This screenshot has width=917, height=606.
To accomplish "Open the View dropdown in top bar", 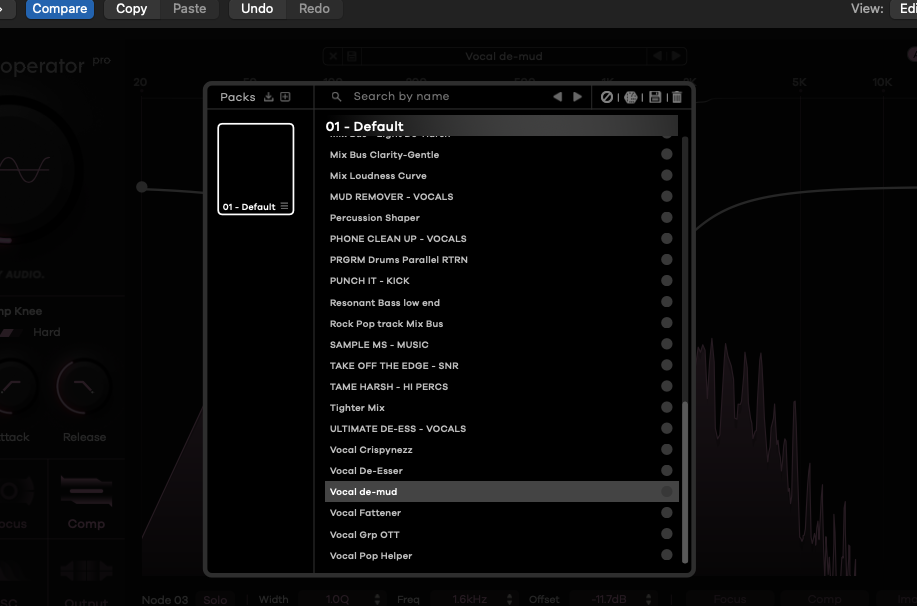I will [x=900, y=9].
